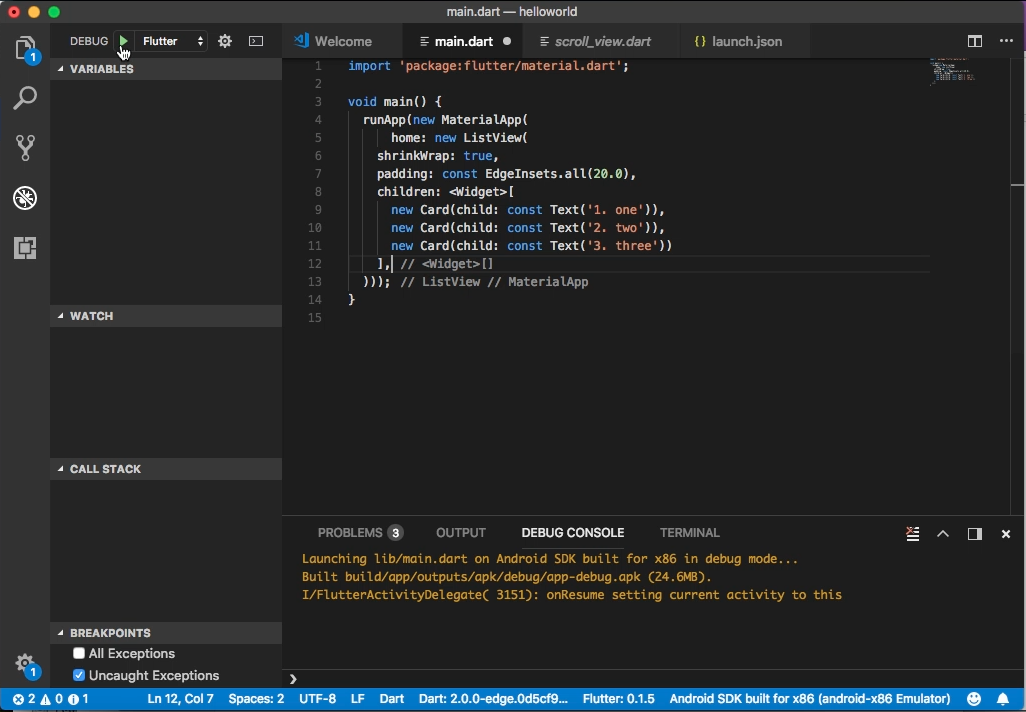
Task: Open the editor More Actions menu
Action: [x=1006, y=41]
